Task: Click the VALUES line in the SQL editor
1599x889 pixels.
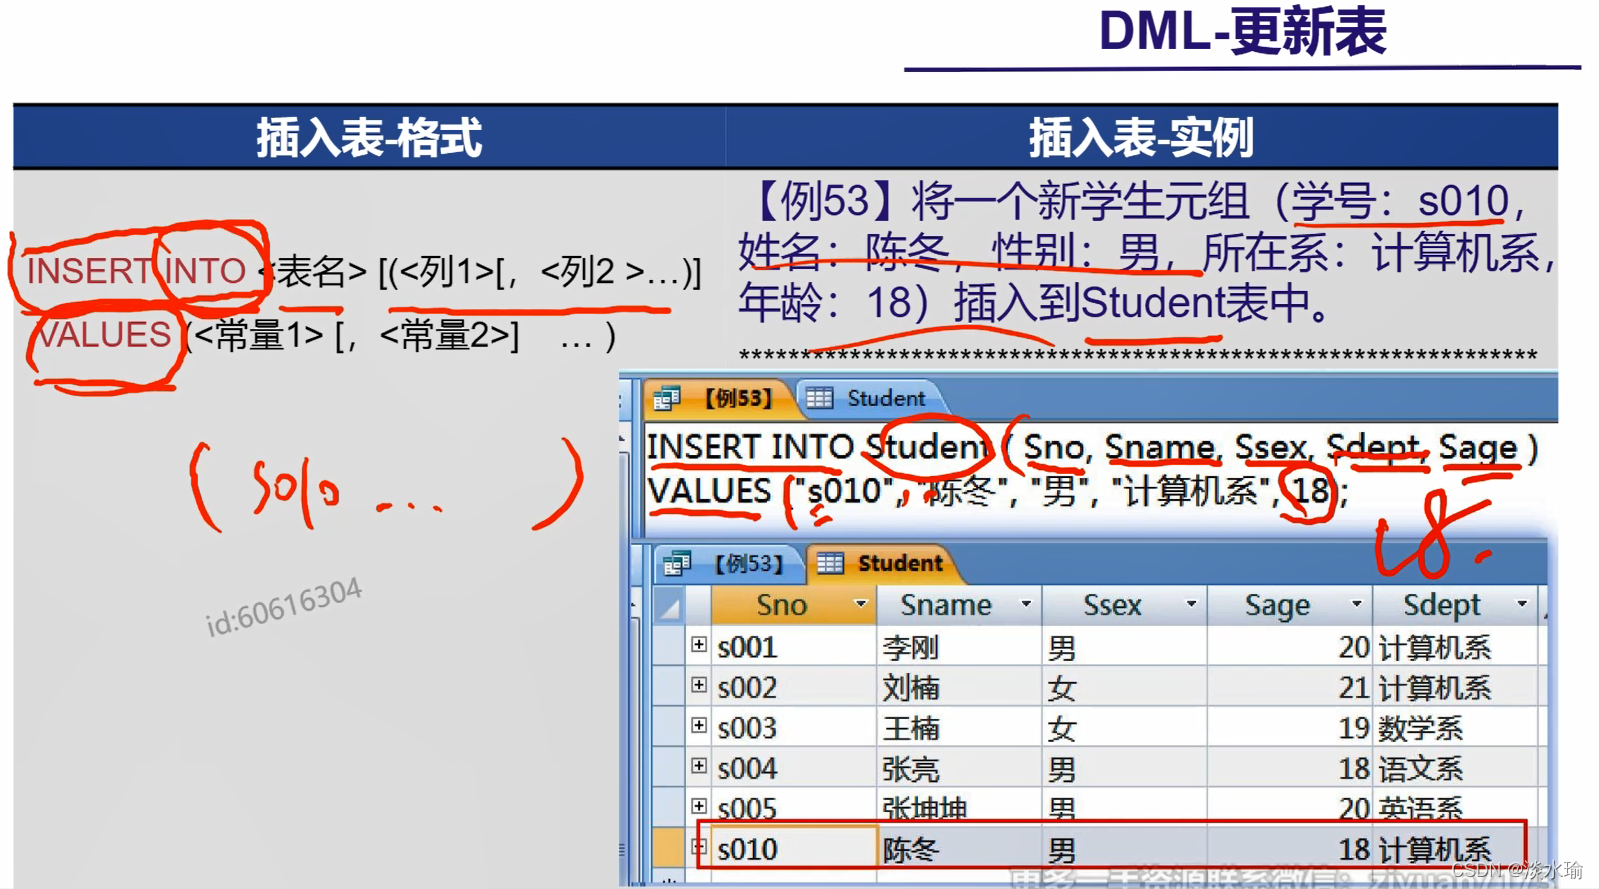Action: click(x=997, y=492)
